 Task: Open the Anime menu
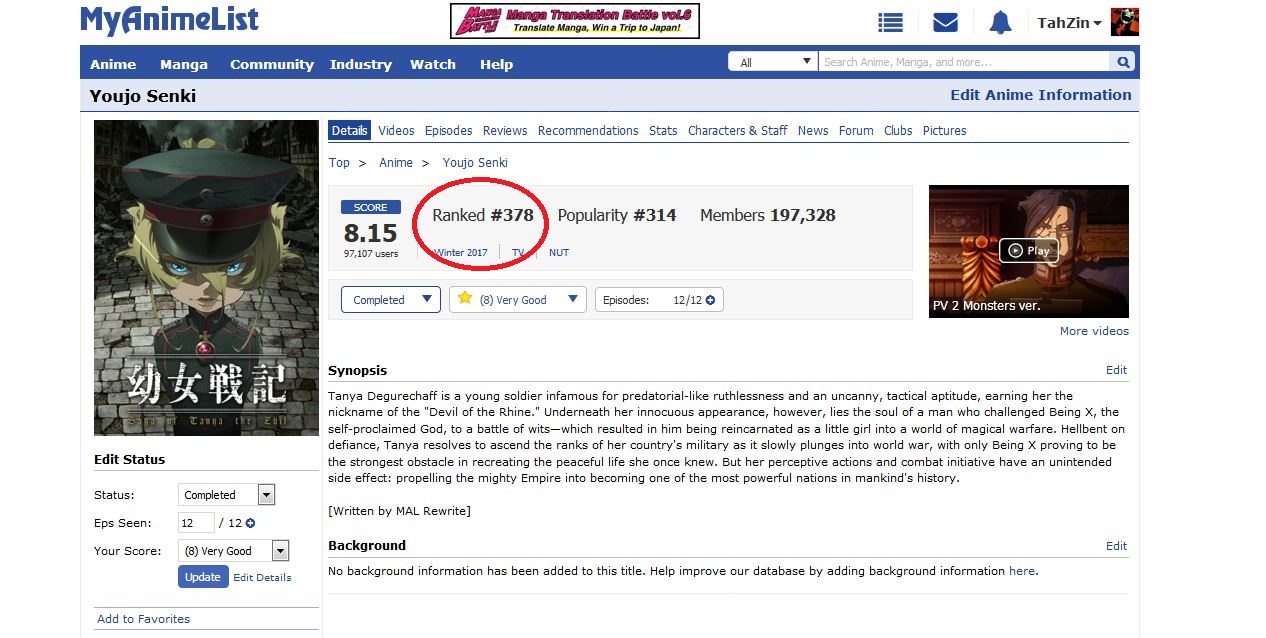[113, 64]
